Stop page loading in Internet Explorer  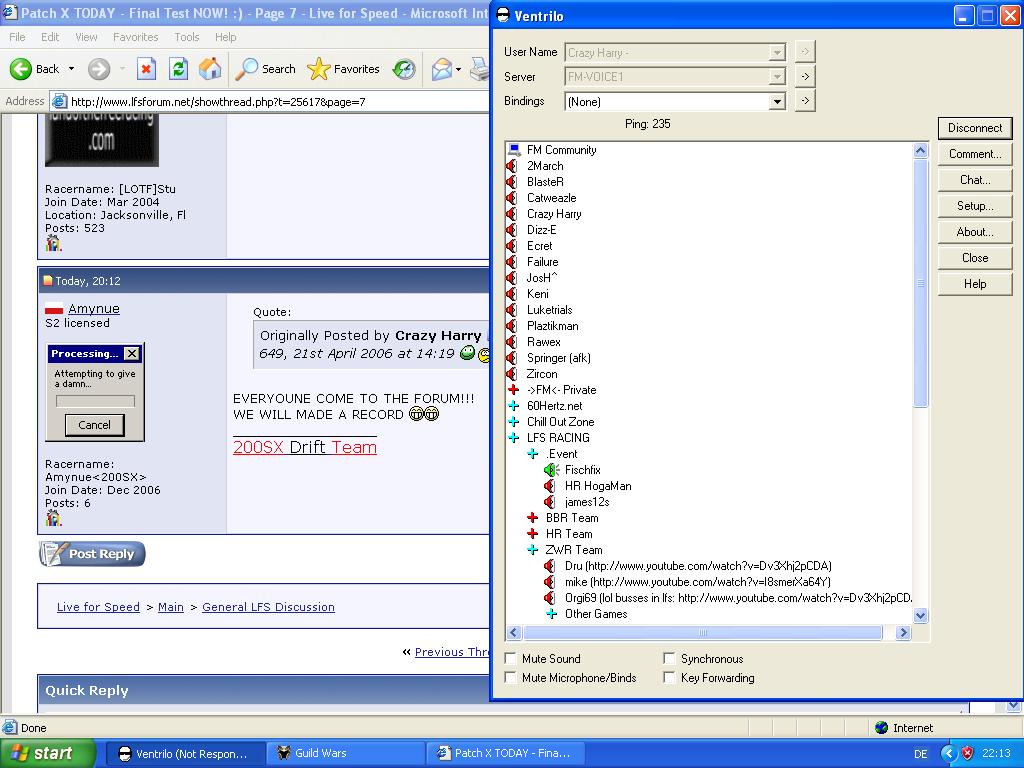pyautogui.click(x=146, y=69)
